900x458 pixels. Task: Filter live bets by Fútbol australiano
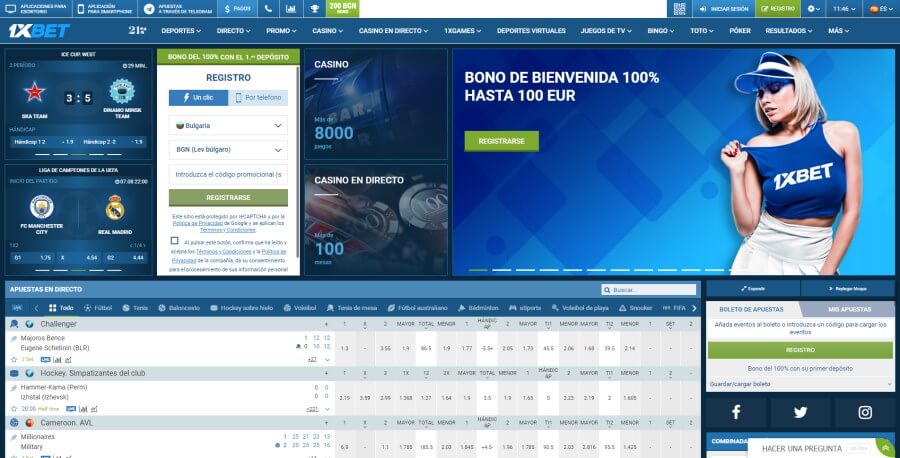tap(417, 308)
